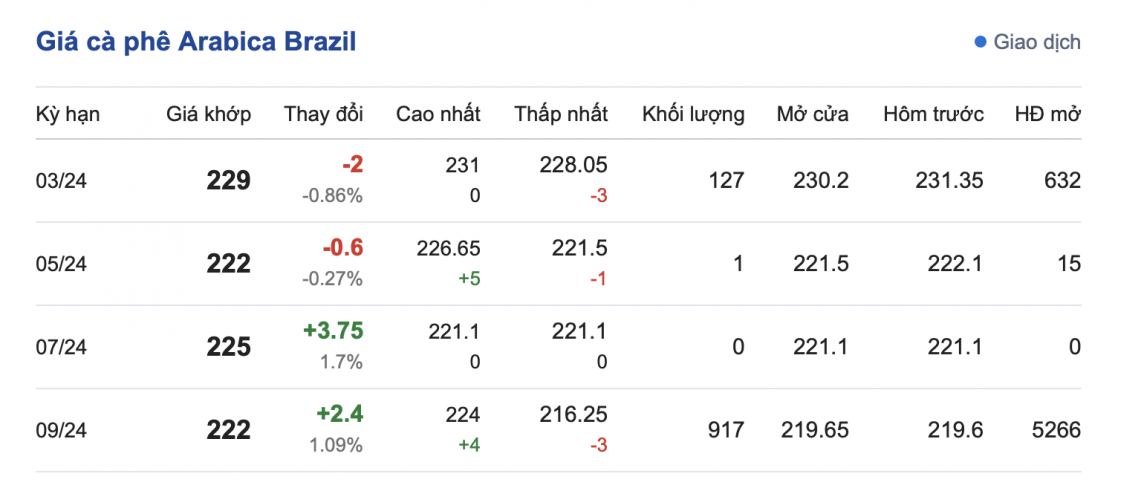The height and width of the screenshot is (488, 1144).
Task: Click the Mở cửa column header
Action: [812, 114]
